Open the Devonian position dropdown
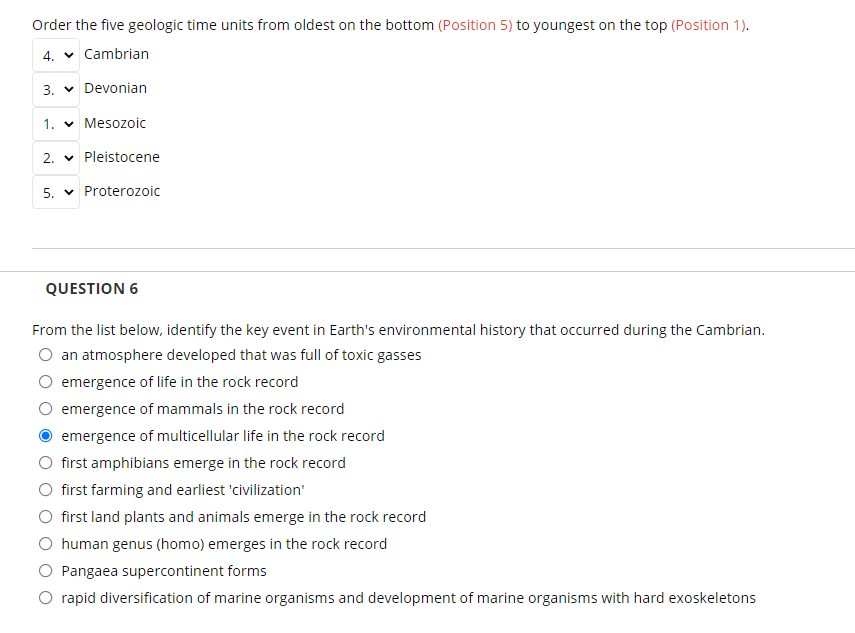 pyautogui.click(x=56, y=89)
